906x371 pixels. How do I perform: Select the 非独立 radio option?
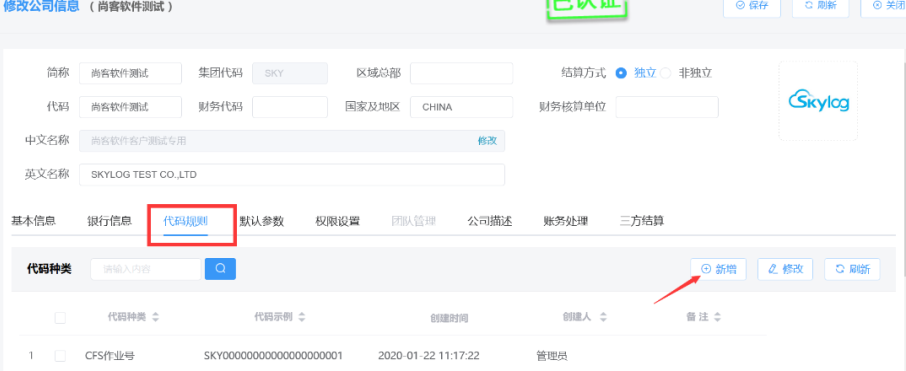(x=666, y=73)
